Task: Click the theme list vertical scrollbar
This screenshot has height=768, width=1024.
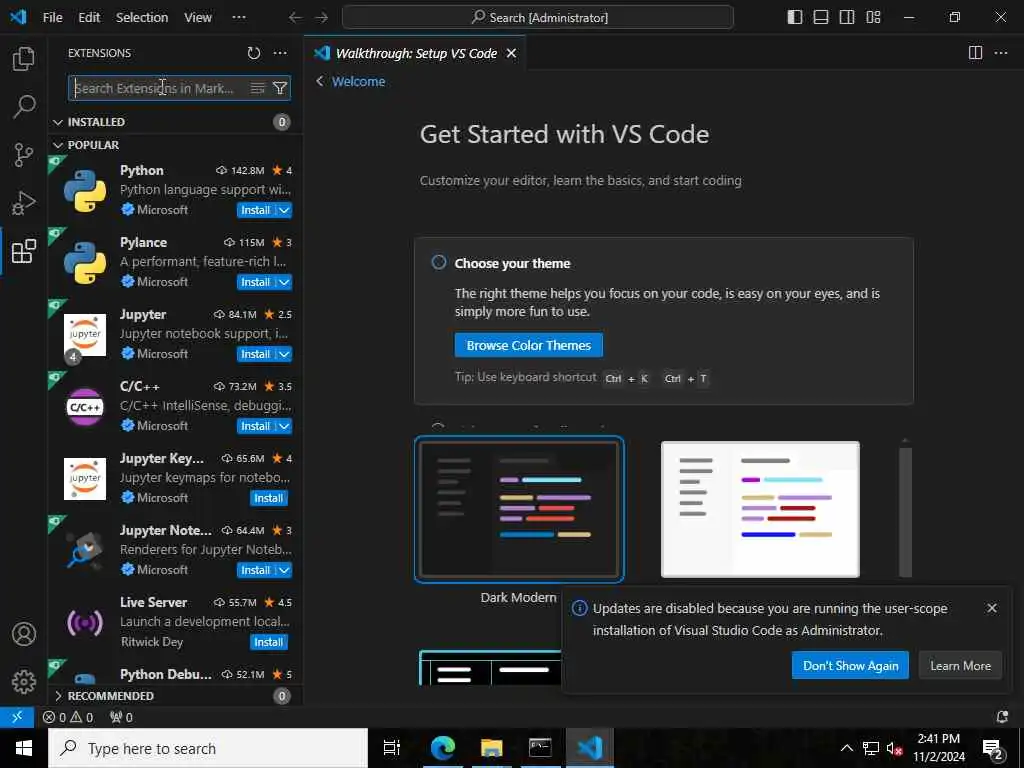Action: pyautogui.click(x=905, y=511)
